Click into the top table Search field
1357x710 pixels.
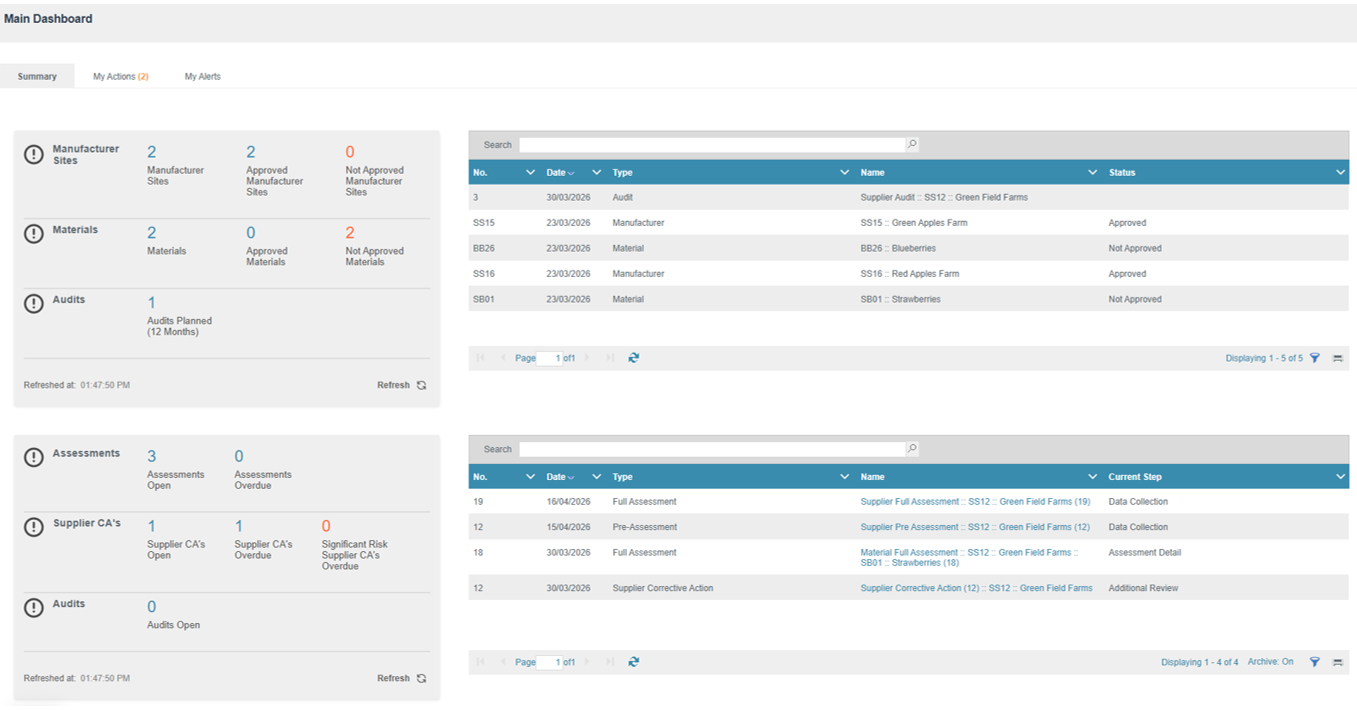click(712, 145)
